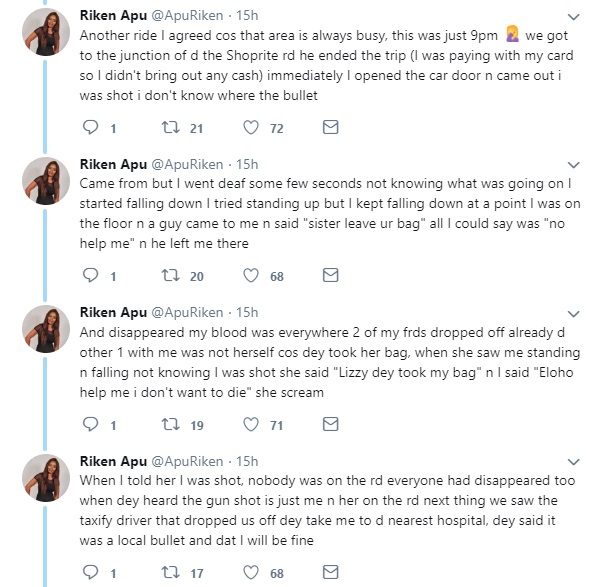Screen dimensions: 610x587
Task: Open more options on the third tweet
Action: click(578, 312)
